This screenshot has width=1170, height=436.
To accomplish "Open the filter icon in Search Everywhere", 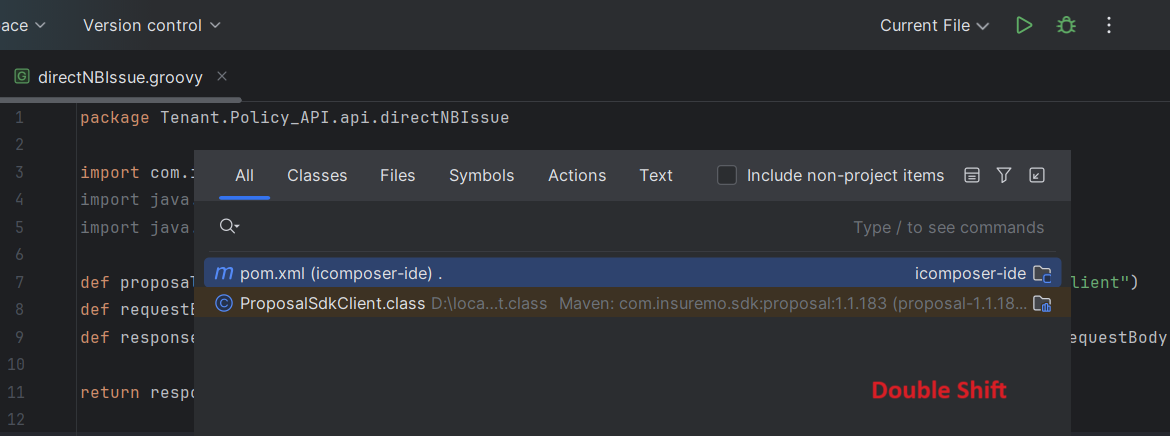I will pos(1004,175).
